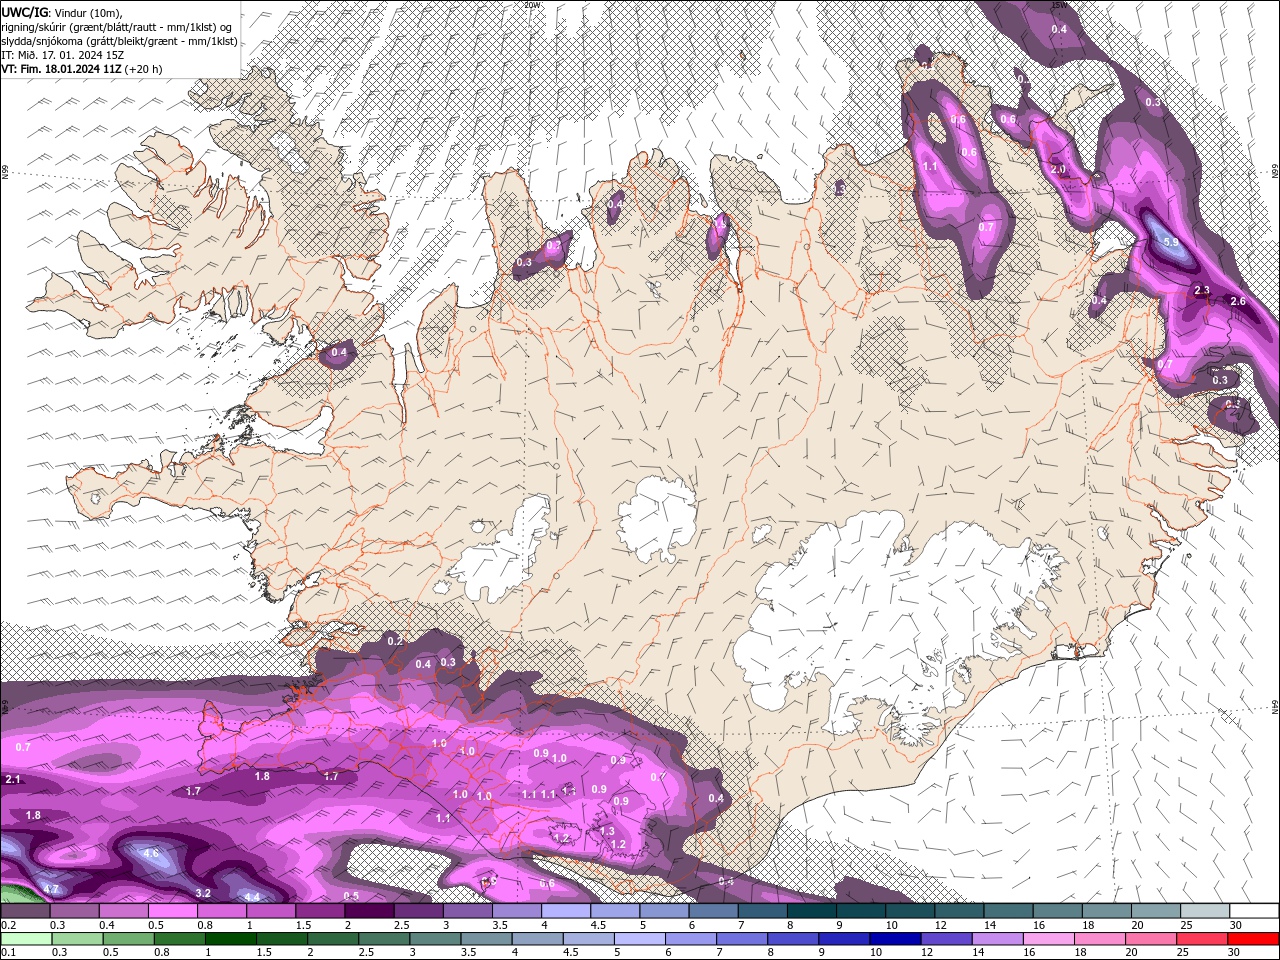
Task: Select the pale green lower legend swatch at 0.1
Action: [x=25, y=939]
